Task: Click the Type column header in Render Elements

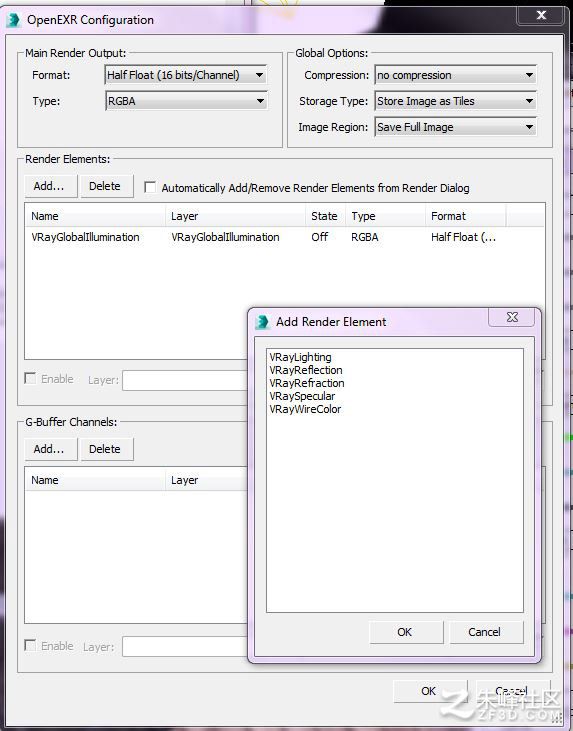Action: coord(385,216)
